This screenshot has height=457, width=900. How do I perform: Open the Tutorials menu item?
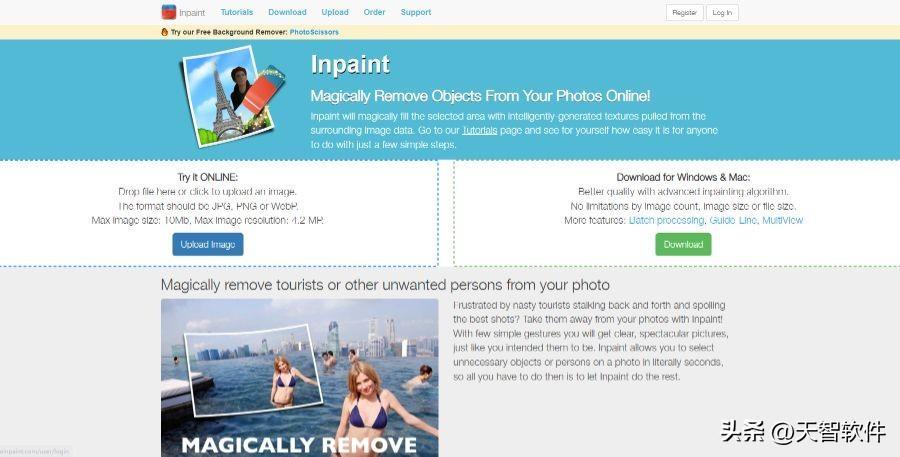point(236,12)
